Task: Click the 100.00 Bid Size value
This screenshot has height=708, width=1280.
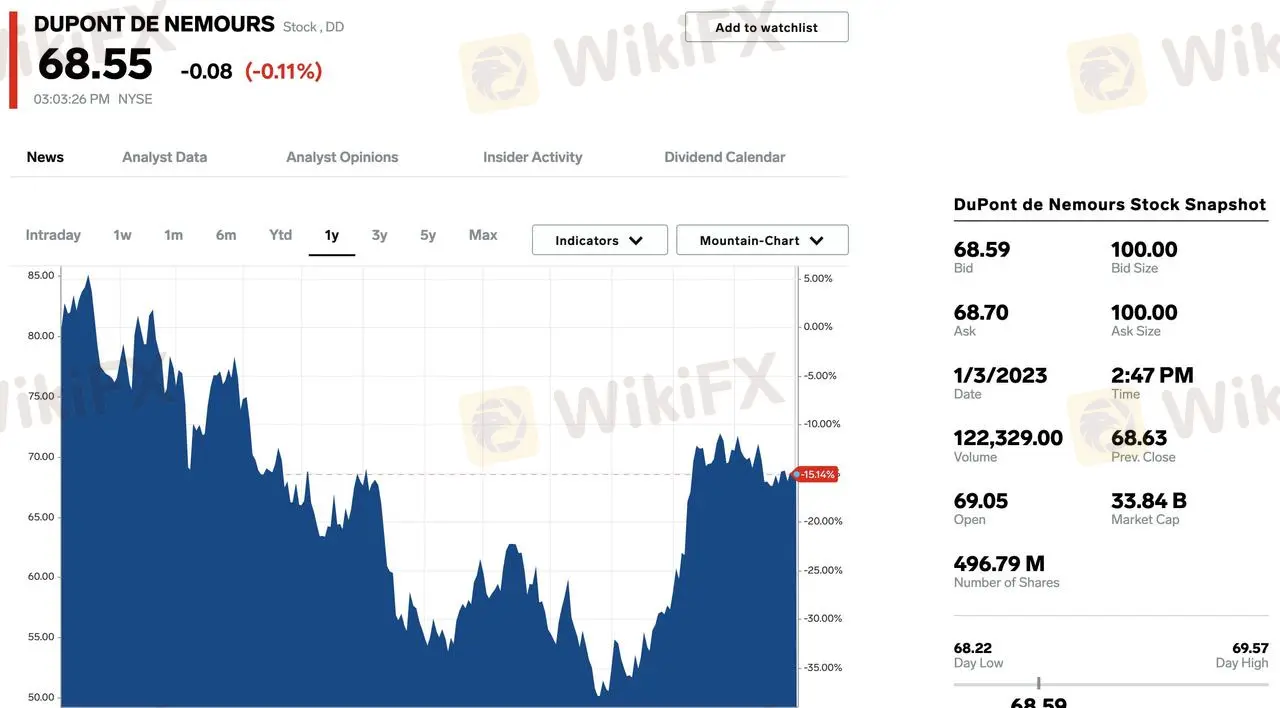Action: click(1144, 249)
